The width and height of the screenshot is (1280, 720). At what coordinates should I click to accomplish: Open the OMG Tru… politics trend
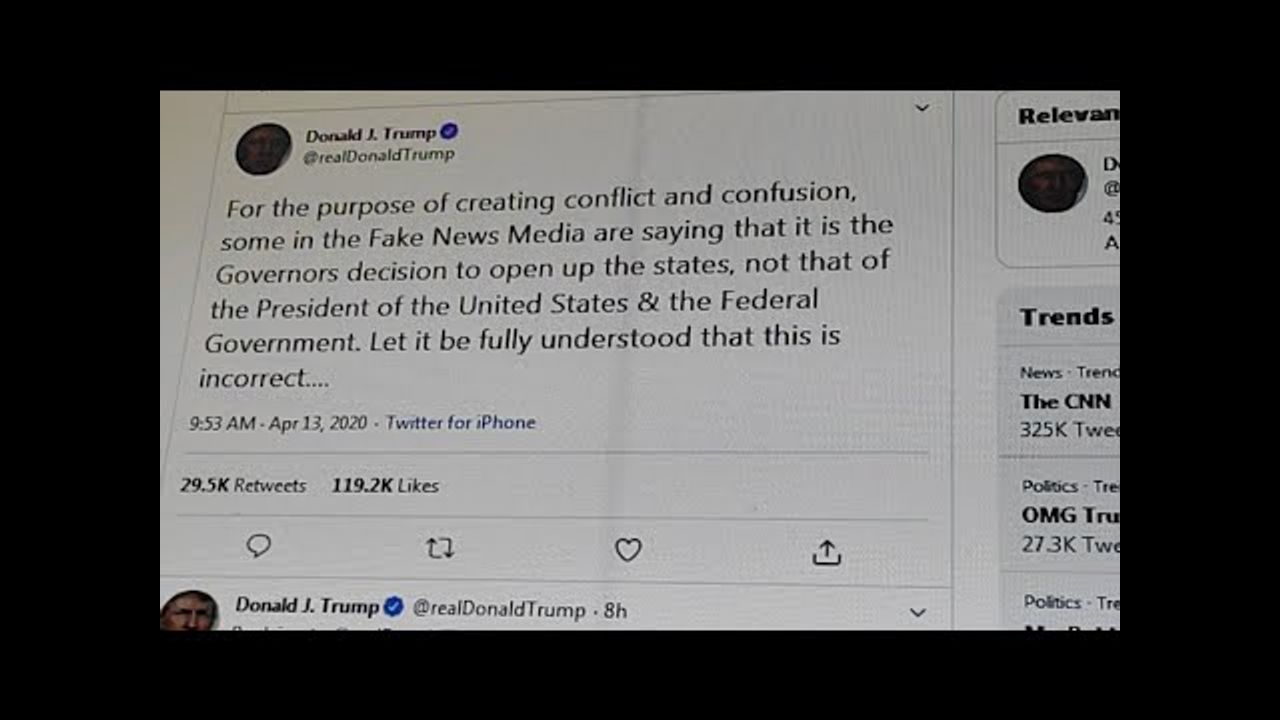pyautogui.click(x=1069, y=515)
